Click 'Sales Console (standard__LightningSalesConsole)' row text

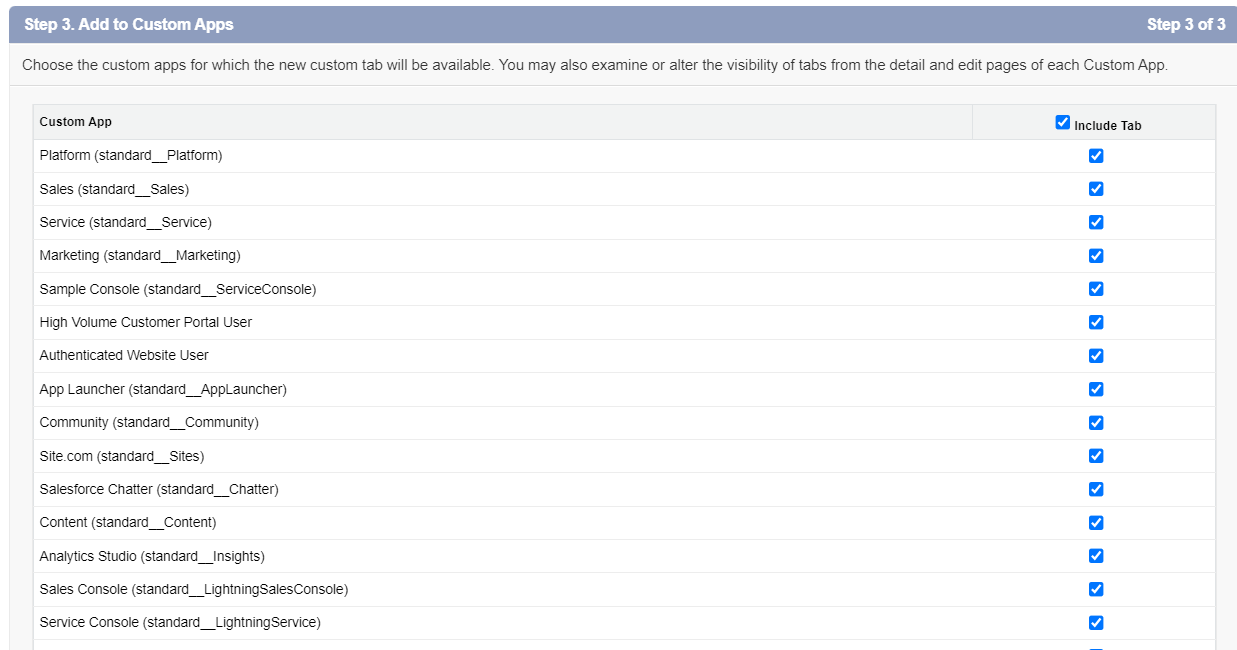coord(194,589)
